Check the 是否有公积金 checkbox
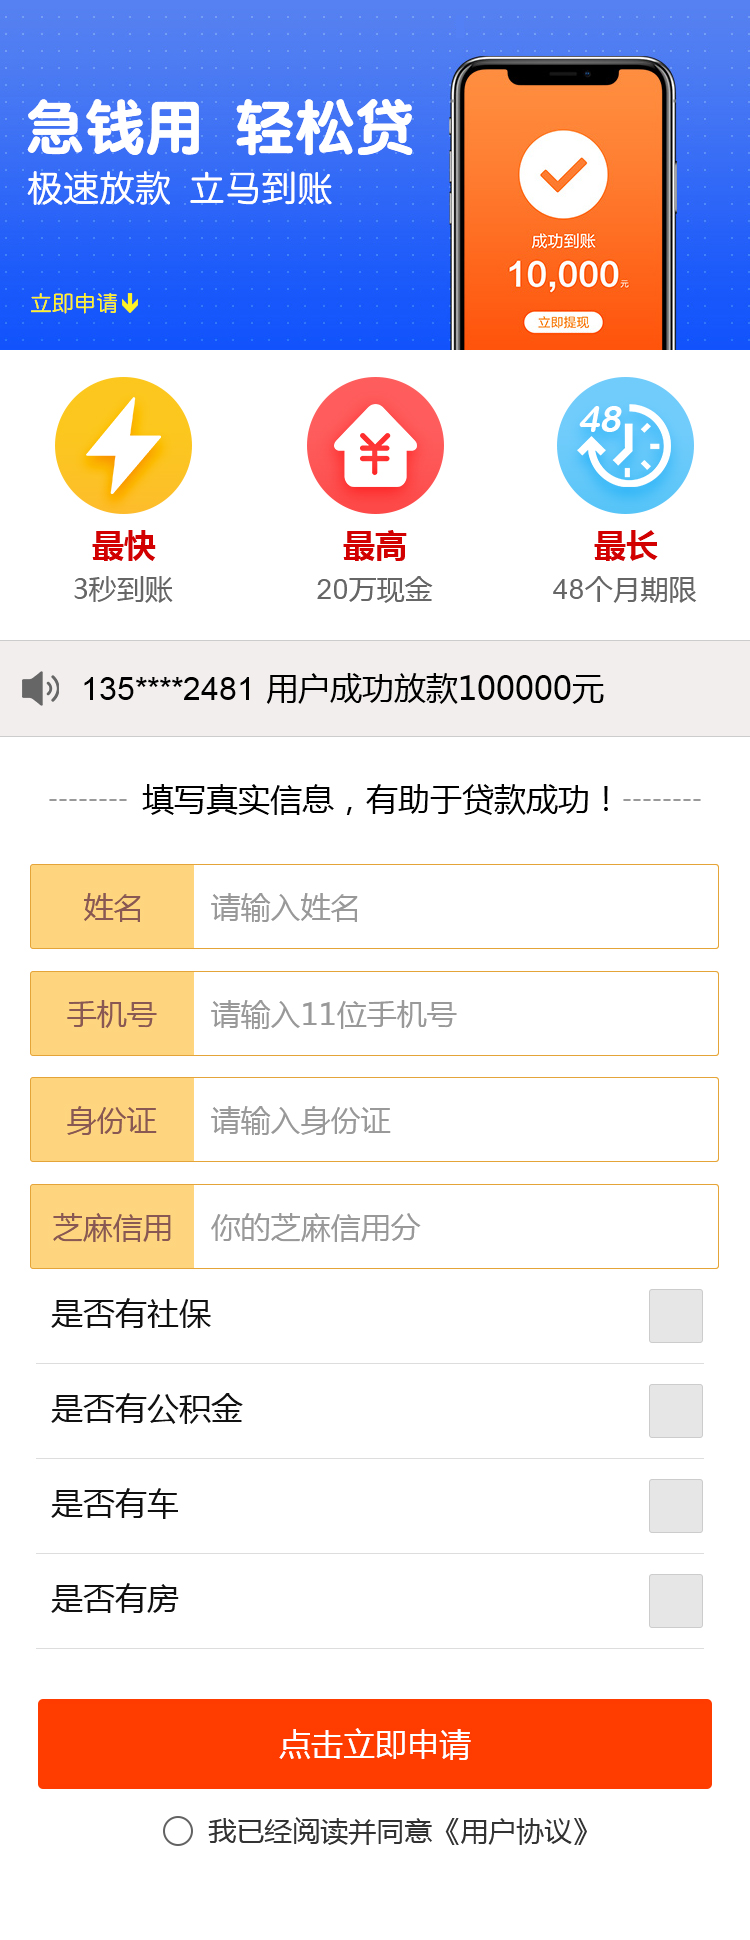Screen dimensions: 750x1940 (675, 1411)
